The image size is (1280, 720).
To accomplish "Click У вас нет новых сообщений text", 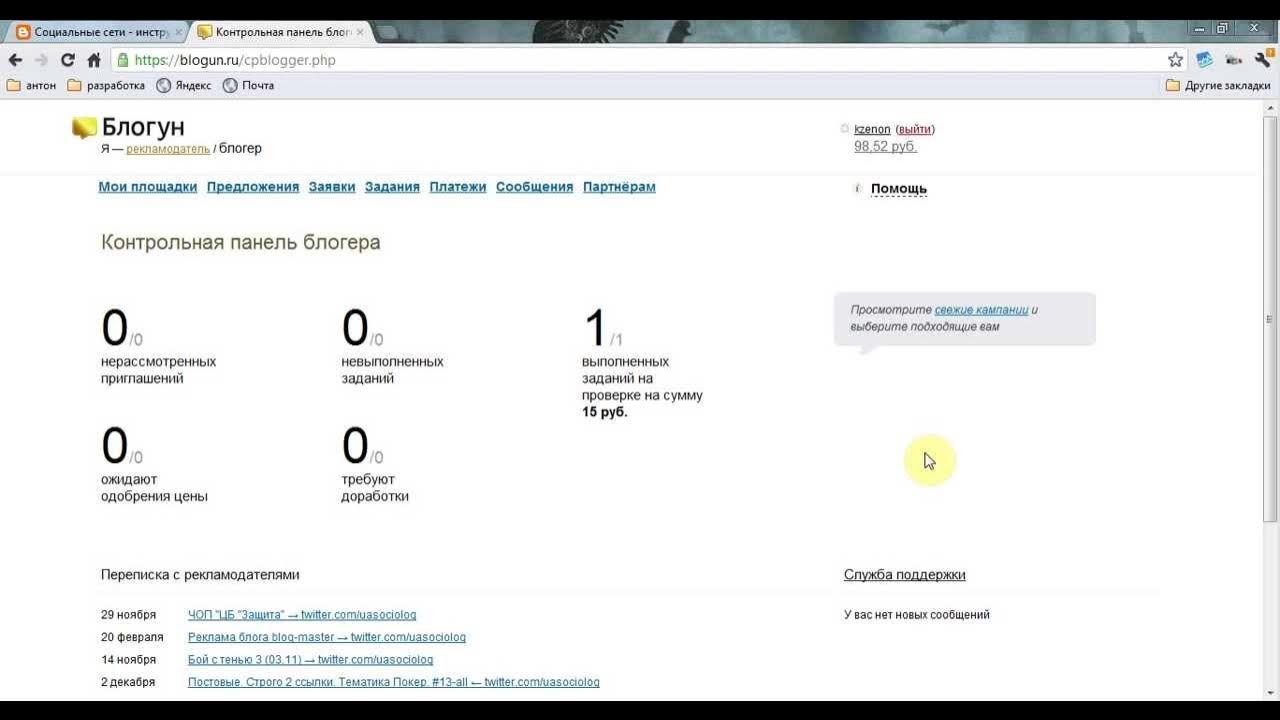I will tap(917, 615).
